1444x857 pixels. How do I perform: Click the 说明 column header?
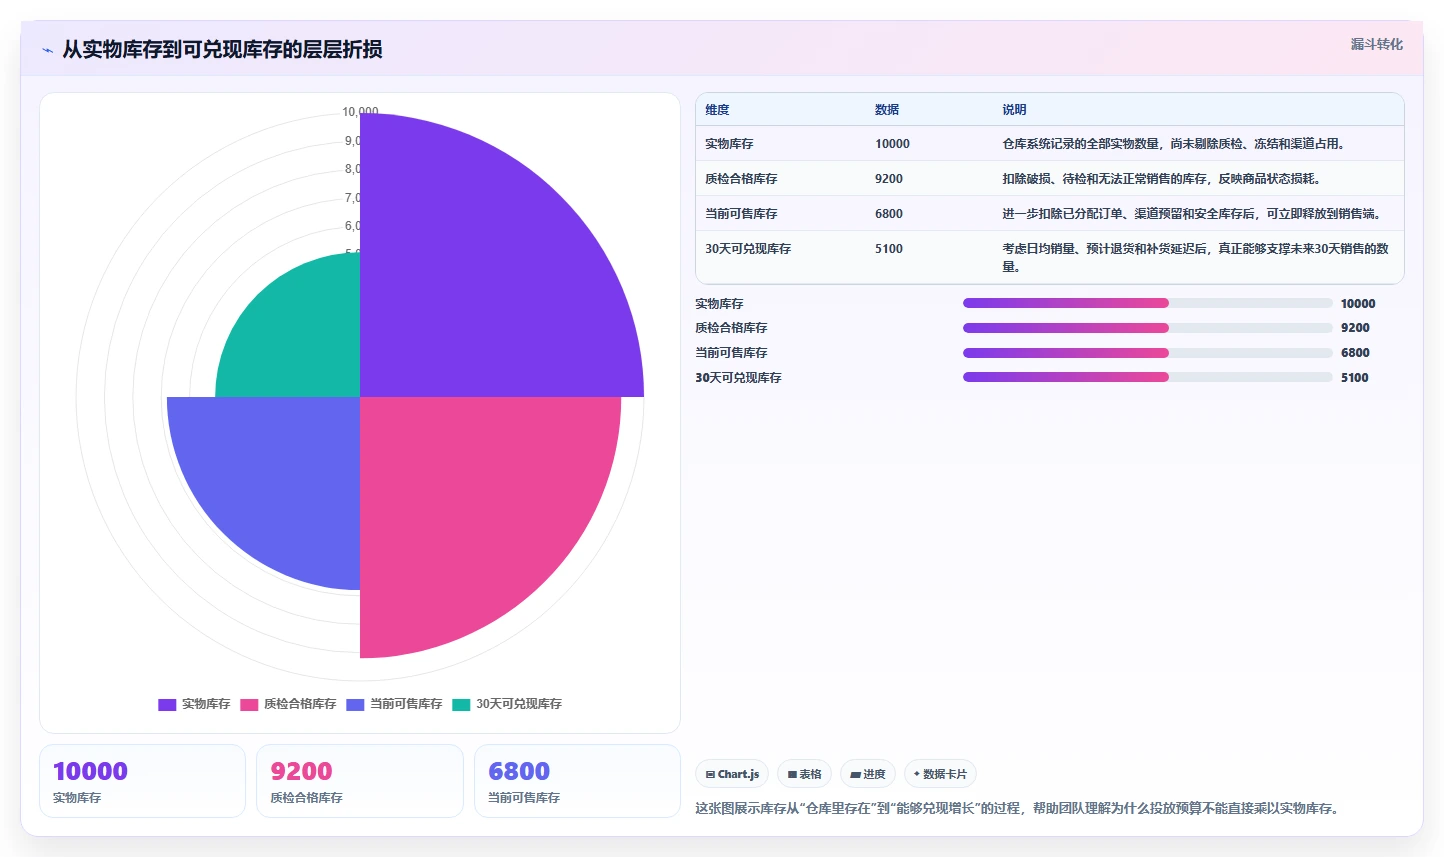click(1014, 110)
